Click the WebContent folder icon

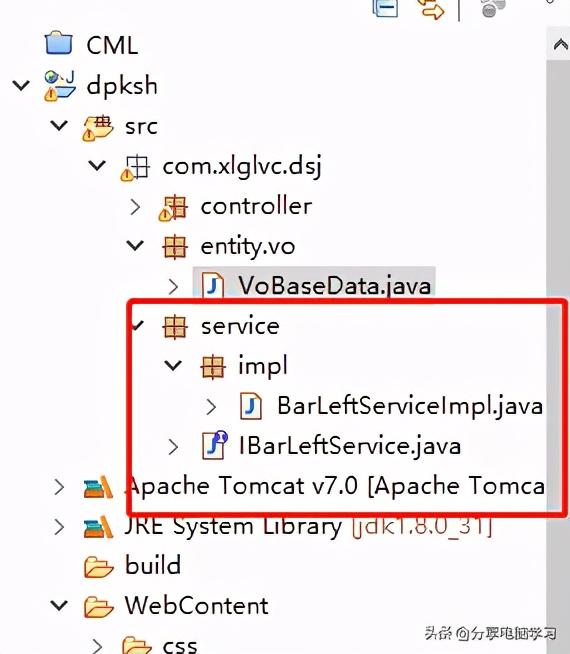98,606
